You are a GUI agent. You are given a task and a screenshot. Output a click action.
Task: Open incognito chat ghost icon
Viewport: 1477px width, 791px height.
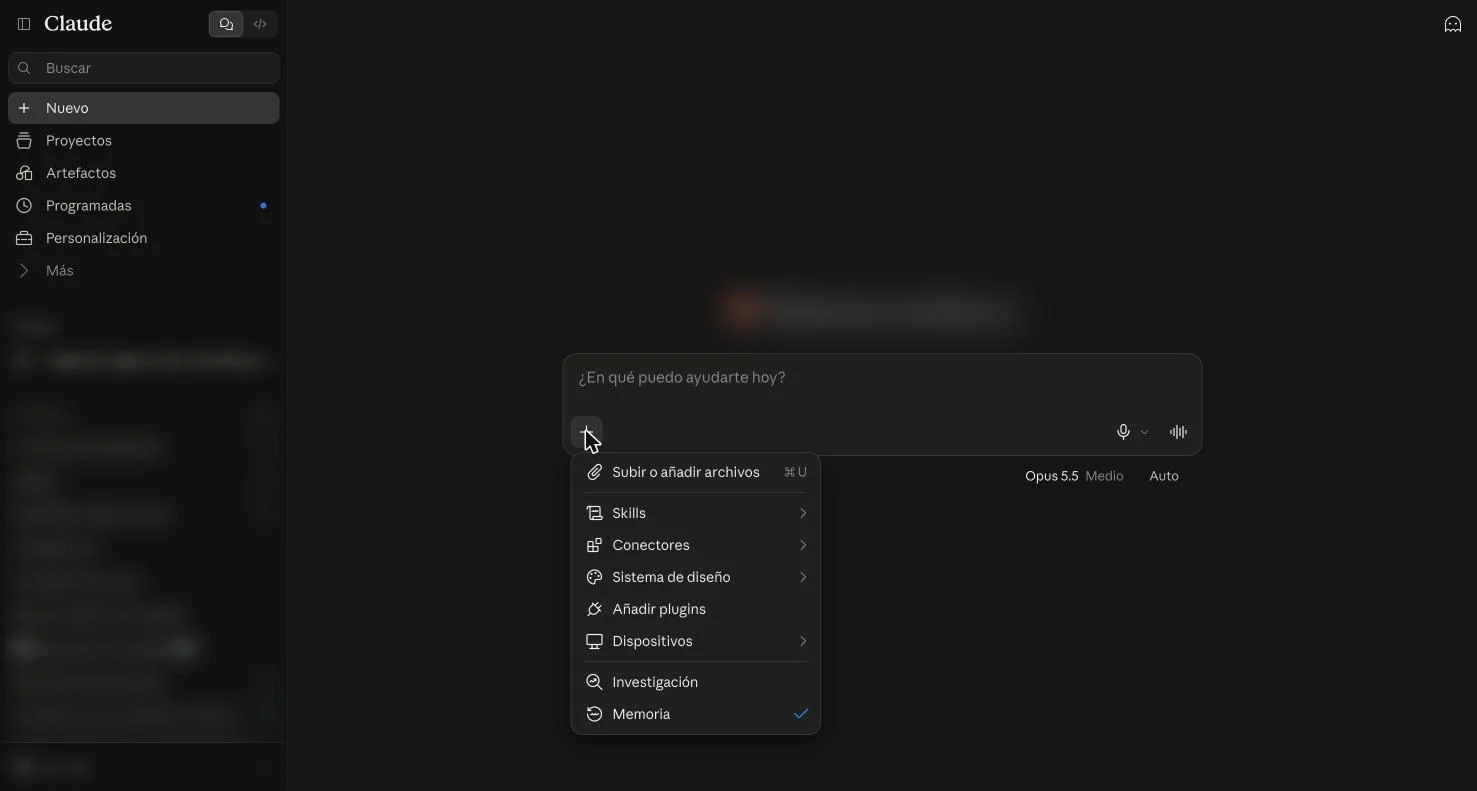[x=1453, y=24]
